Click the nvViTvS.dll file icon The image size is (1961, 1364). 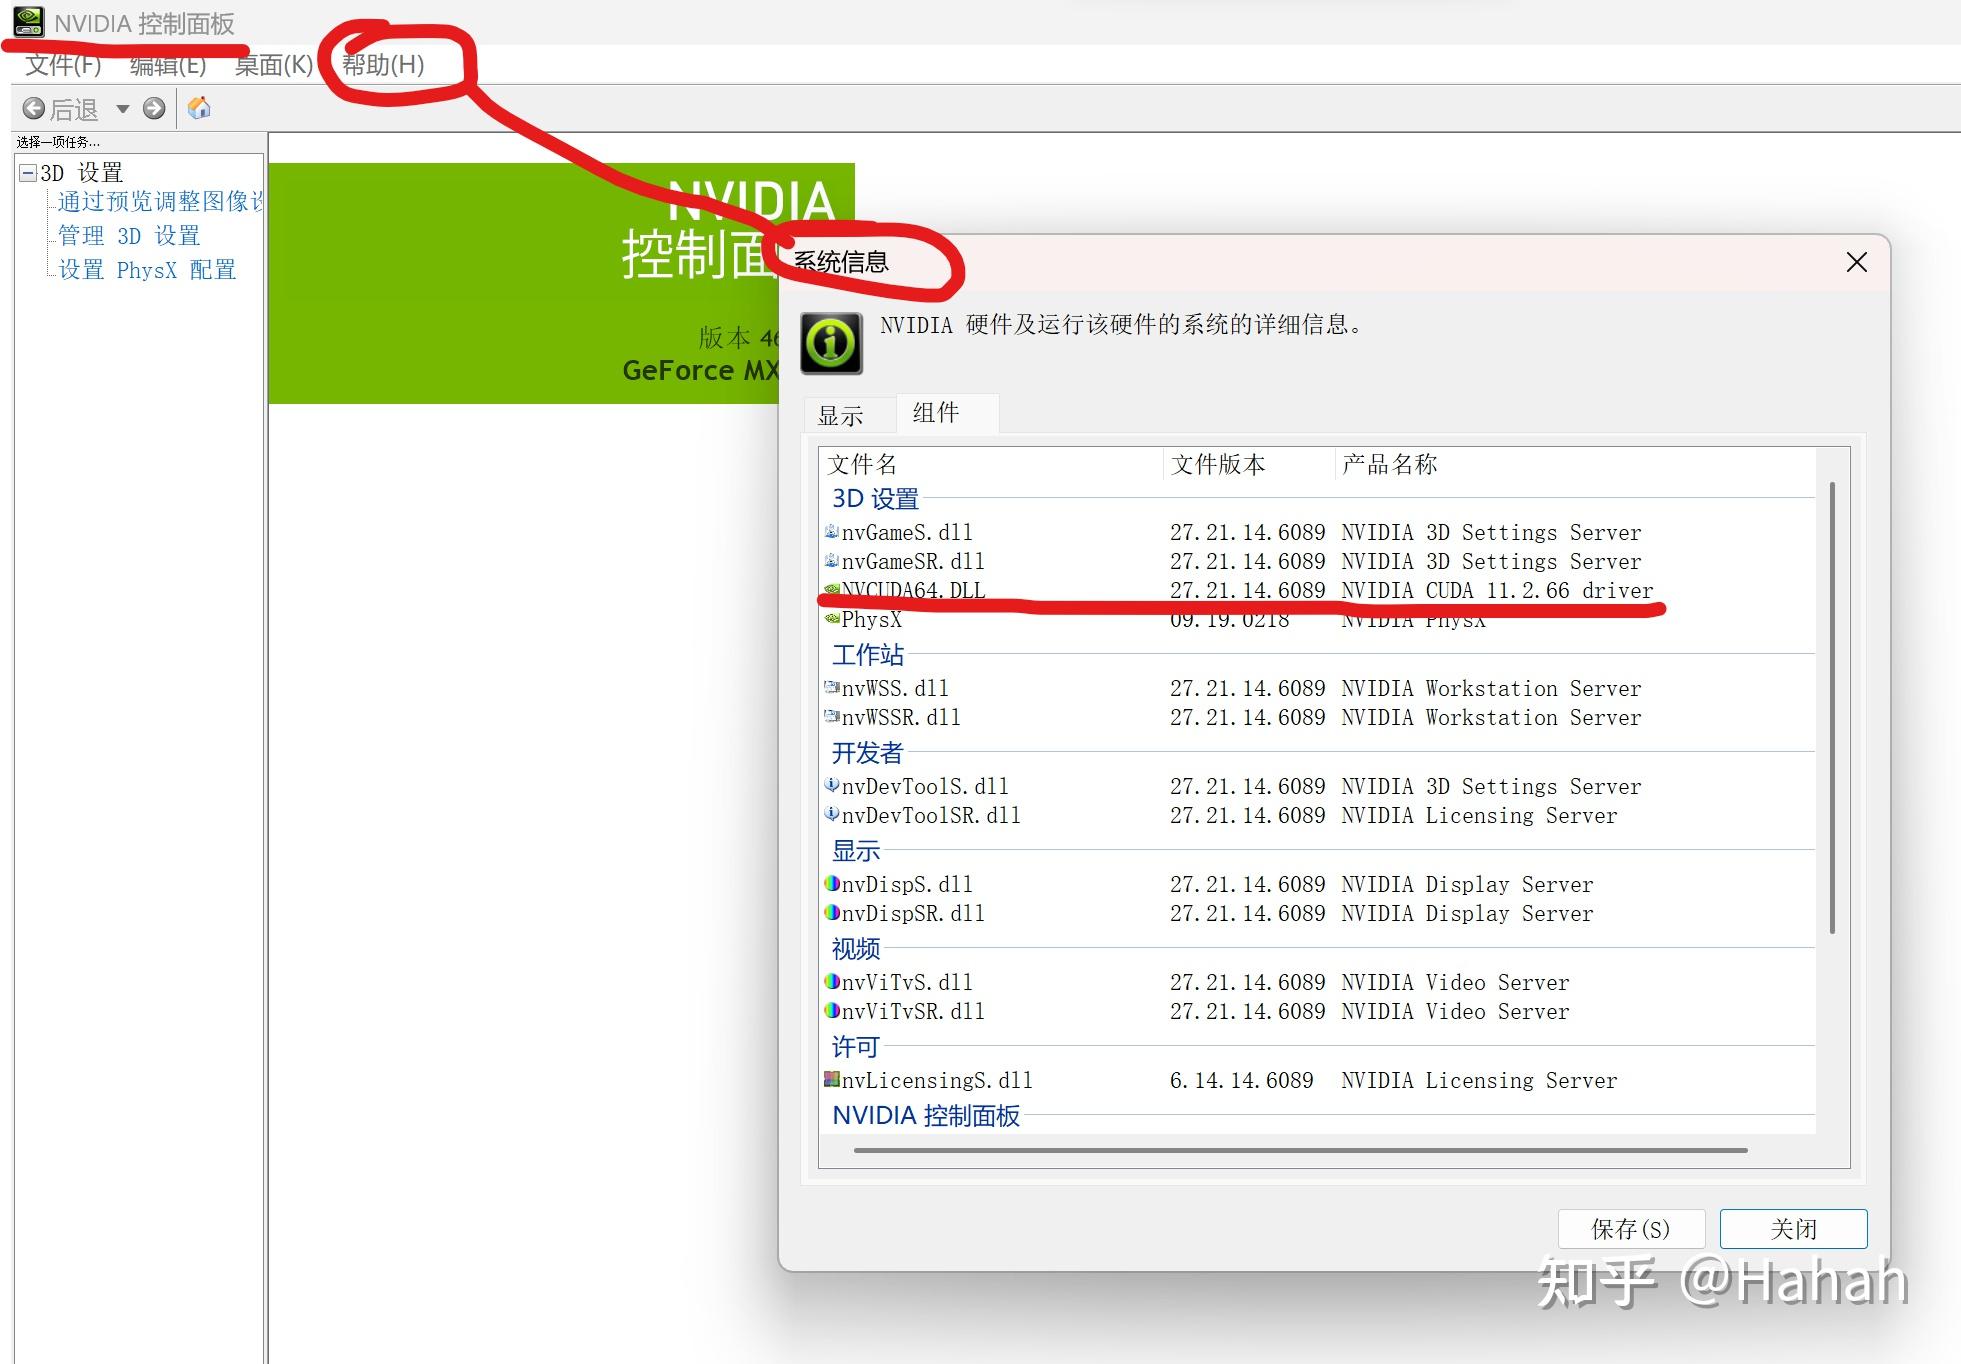coord(831,981)
